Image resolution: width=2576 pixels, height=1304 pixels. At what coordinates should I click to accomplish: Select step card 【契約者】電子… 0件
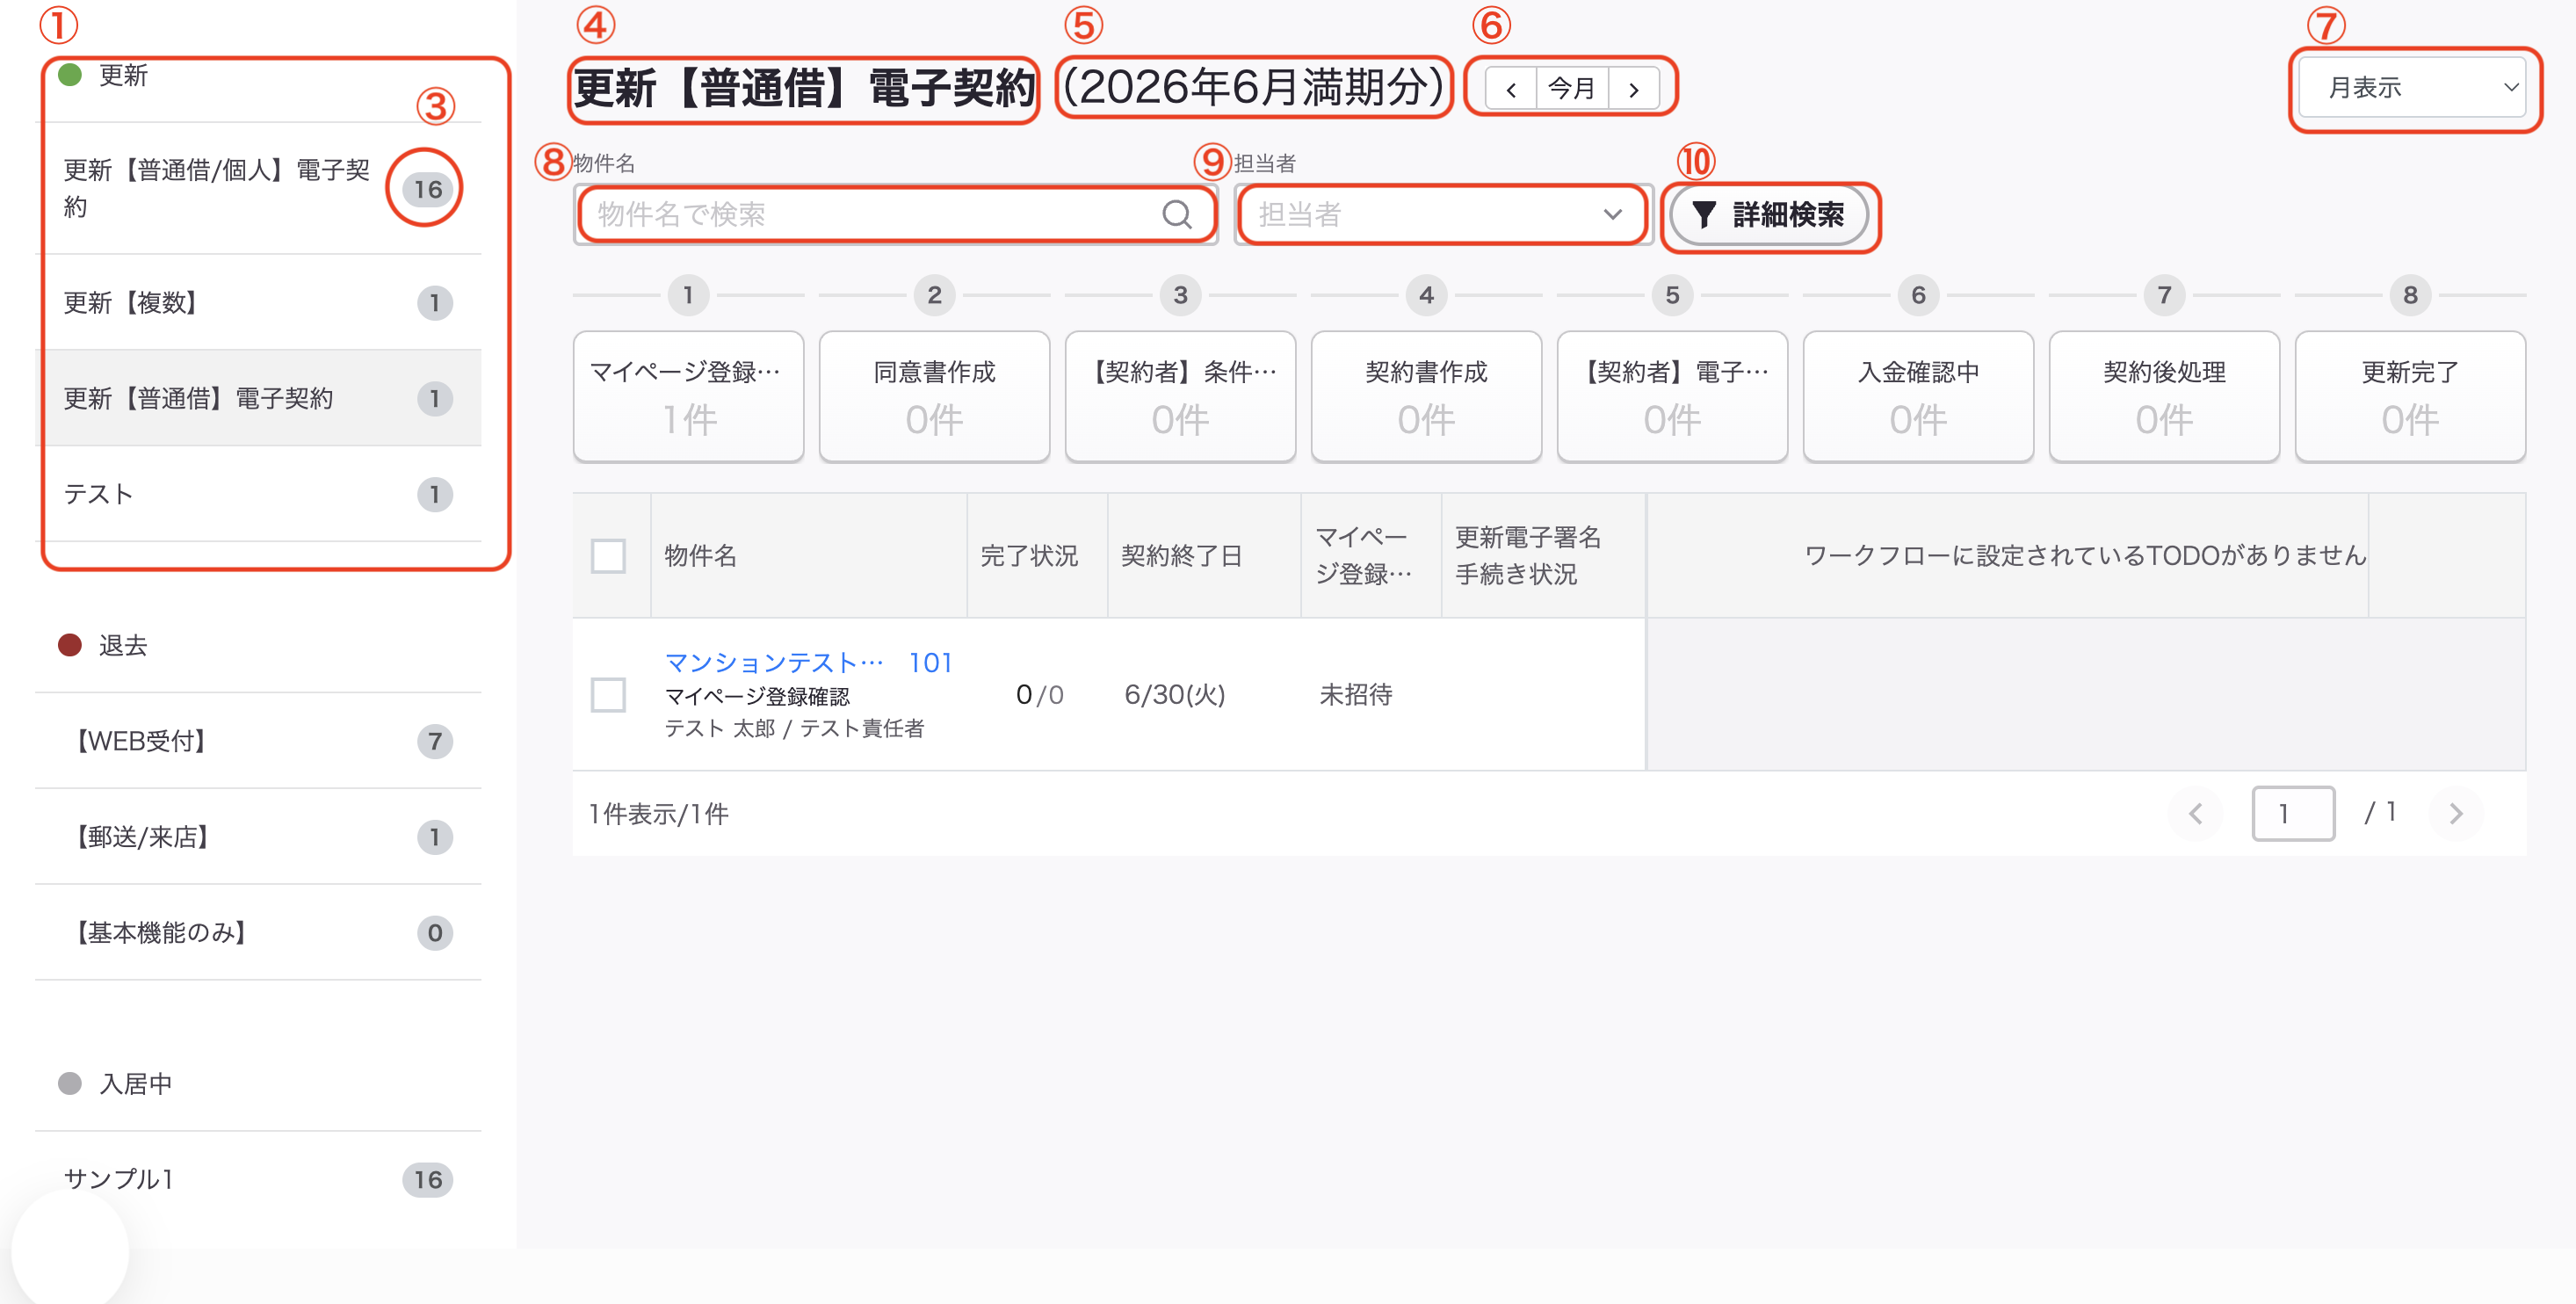tap(1673, 397)
